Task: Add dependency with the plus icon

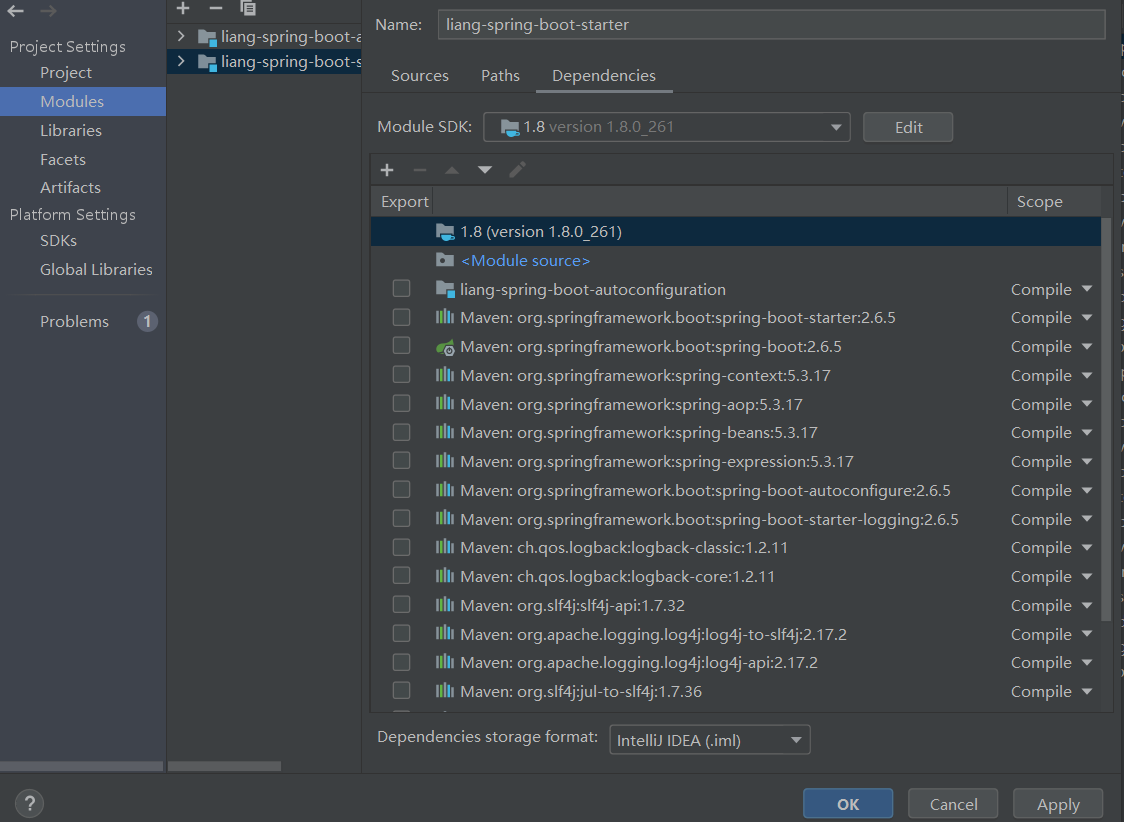Action: click(x=387, y=170)
